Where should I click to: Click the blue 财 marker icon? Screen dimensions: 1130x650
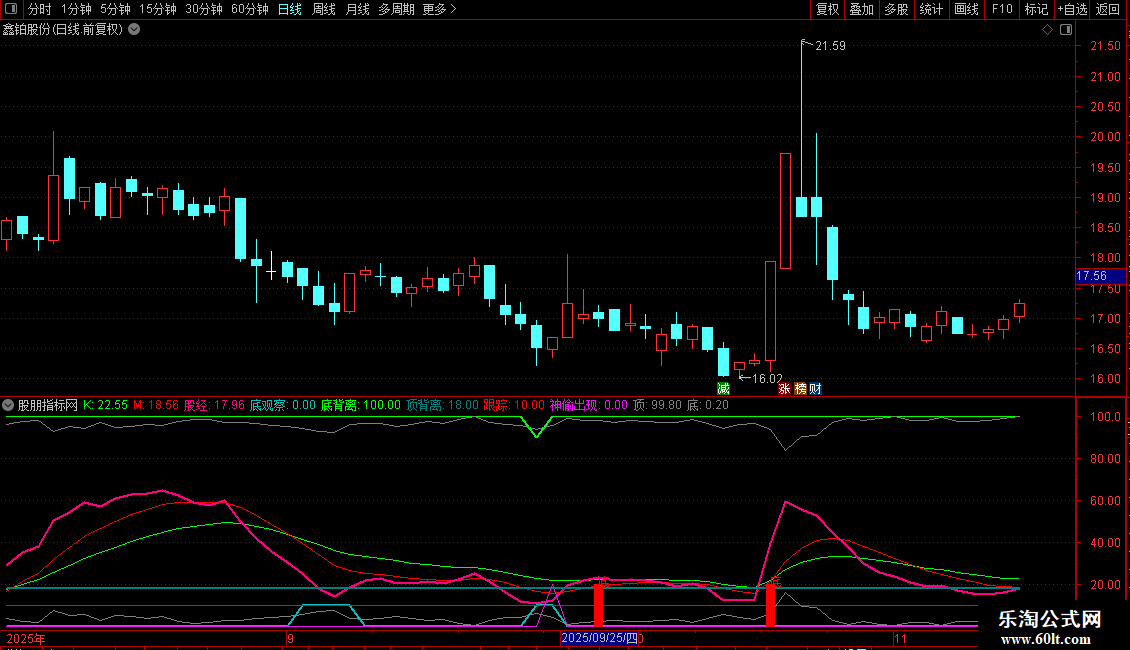816,388
